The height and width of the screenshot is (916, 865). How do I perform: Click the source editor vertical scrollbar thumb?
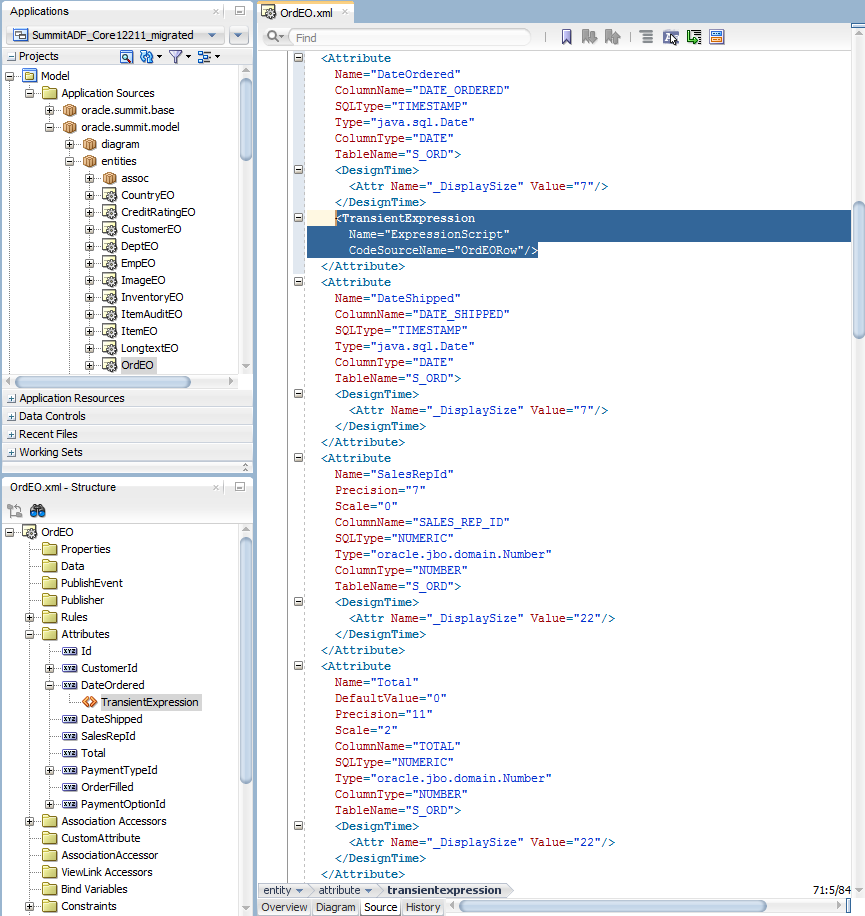point(859,270)
